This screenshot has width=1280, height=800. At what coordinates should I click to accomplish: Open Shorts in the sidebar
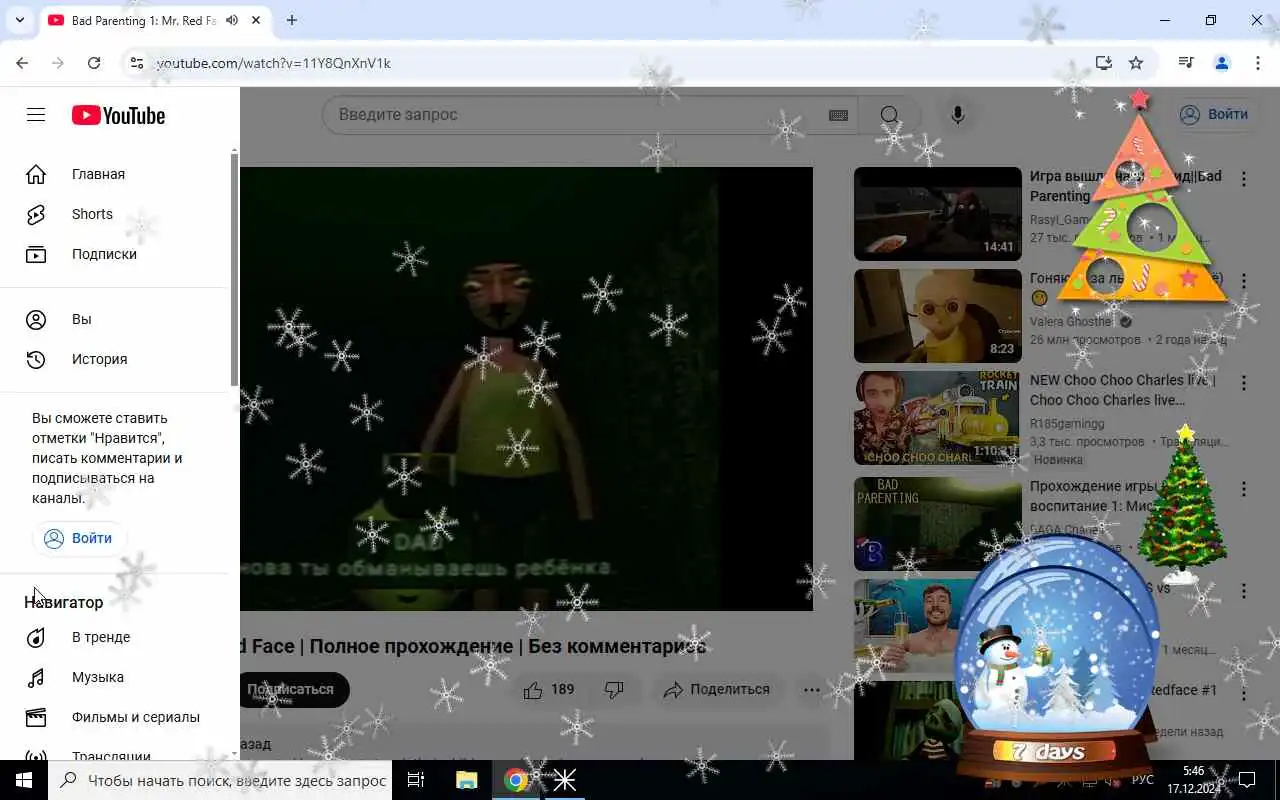tap(113, 214)
